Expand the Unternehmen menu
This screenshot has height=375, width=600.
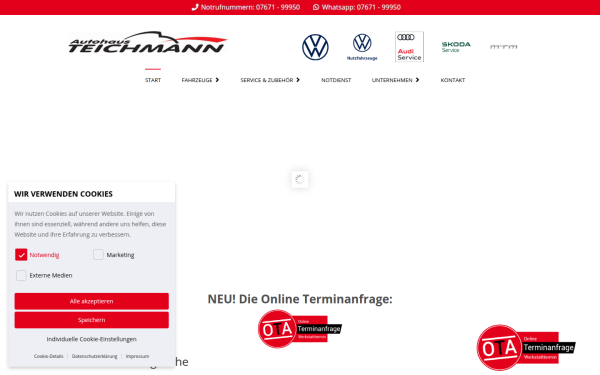point(395,80)
